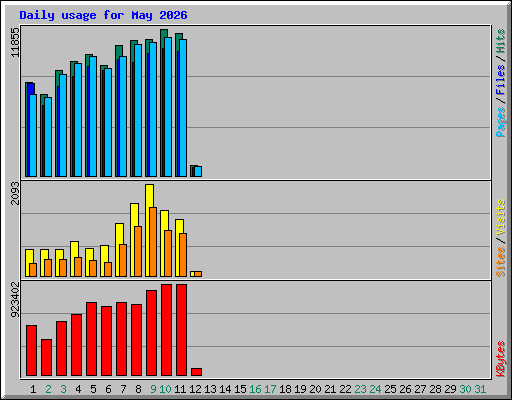This screenshot has height=400, width=512.
Task: Click day 28 on the axis
Action: (x=435, y=389)
